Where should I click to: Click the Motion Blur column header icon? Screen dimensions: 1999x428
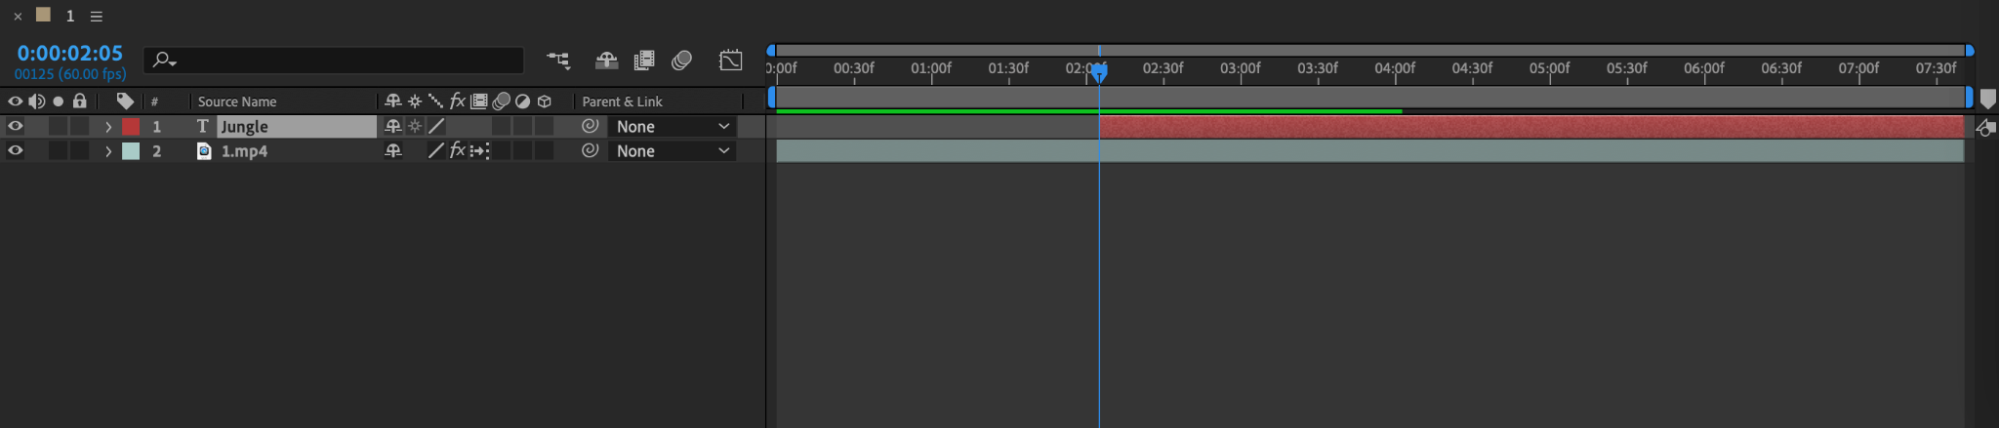[x=501, y=101]
